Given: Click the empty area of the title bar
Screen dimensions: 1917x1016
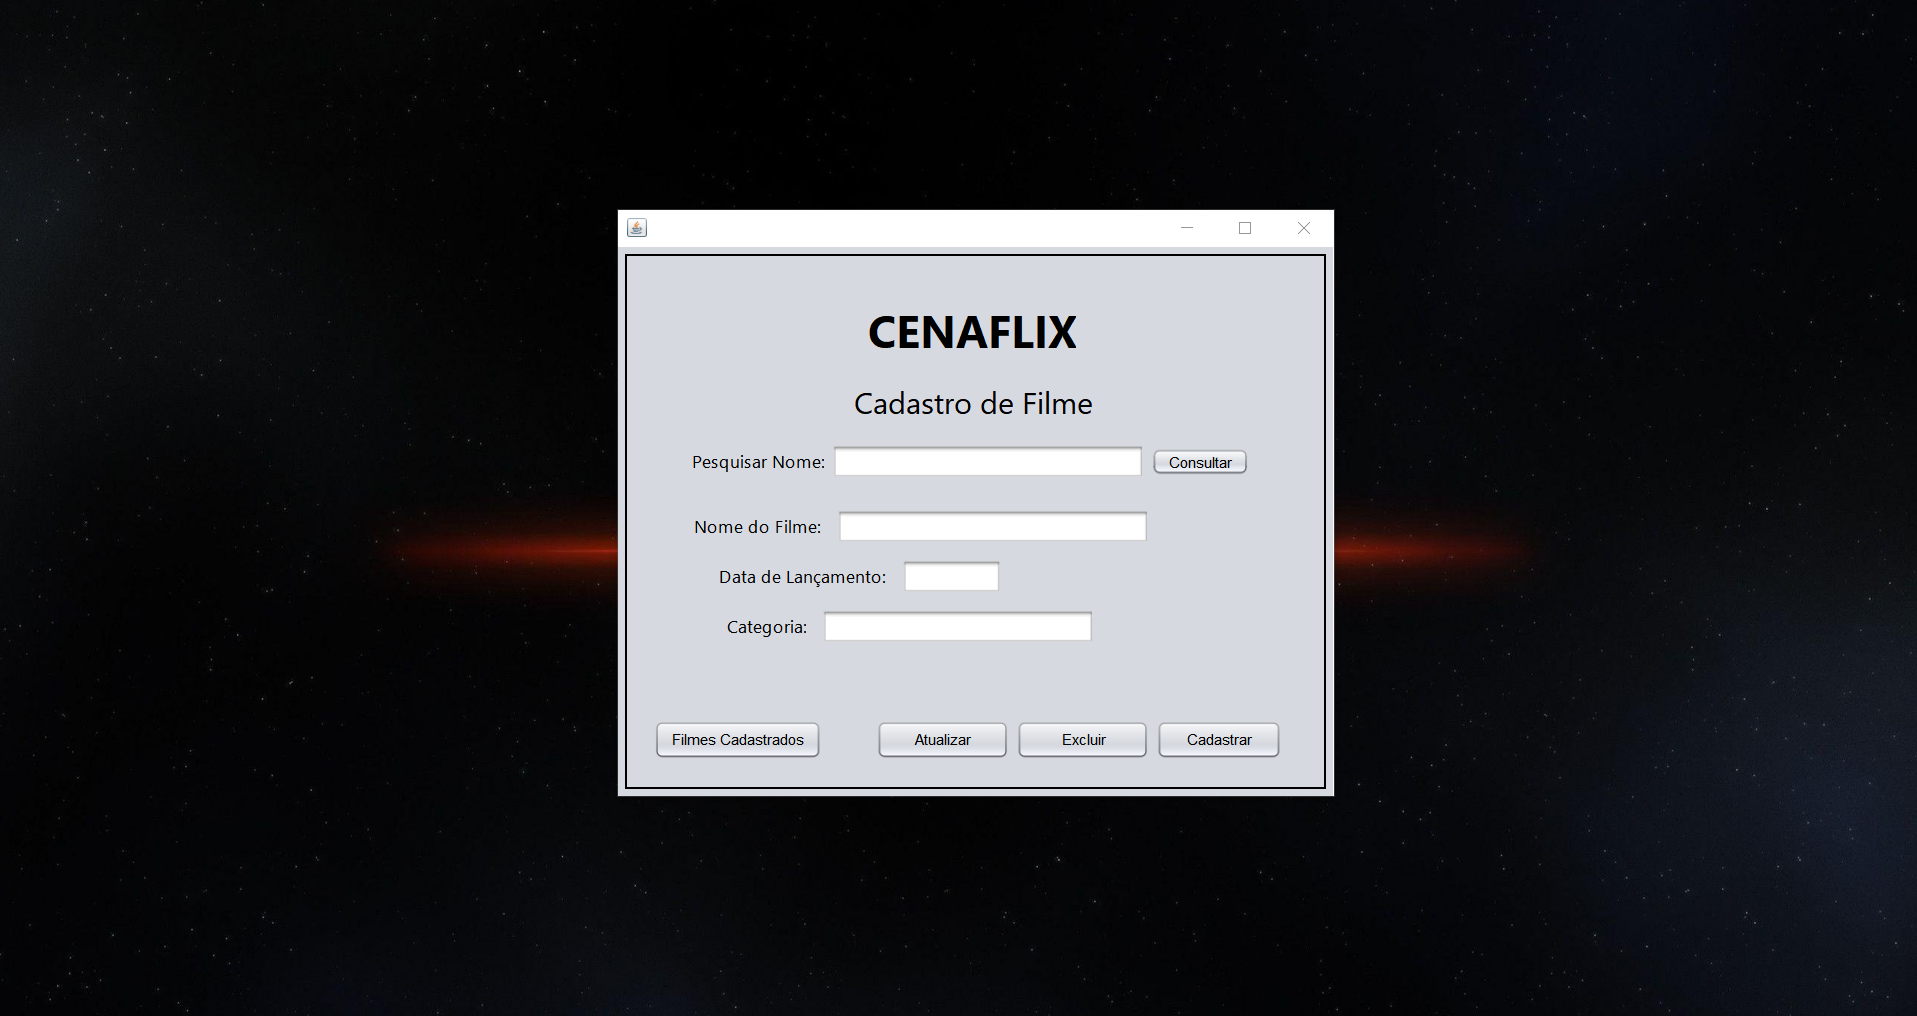Looking at the screenshot, I should click(x=900, y=228).
